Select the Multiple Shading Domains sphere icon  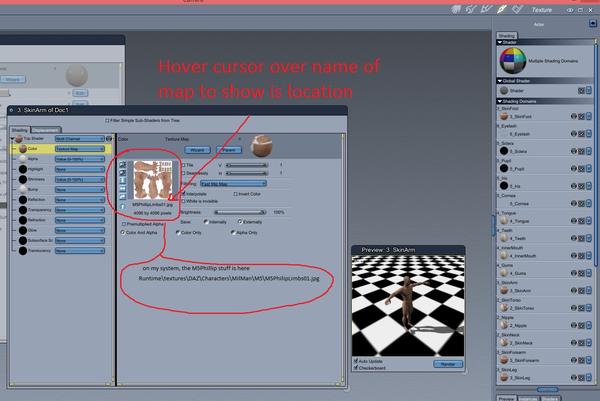[513, 60]
